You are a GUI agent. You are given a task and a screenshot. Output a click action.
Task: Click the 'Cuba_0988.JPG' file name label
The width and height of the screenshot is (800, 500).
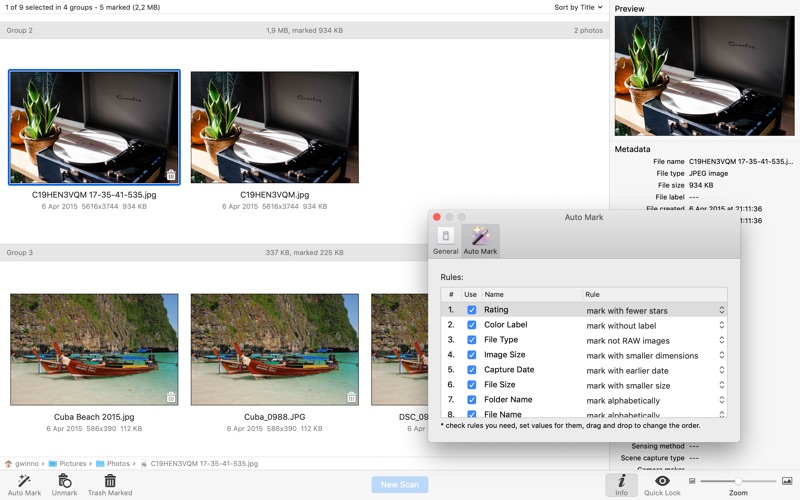pos(274,417)
